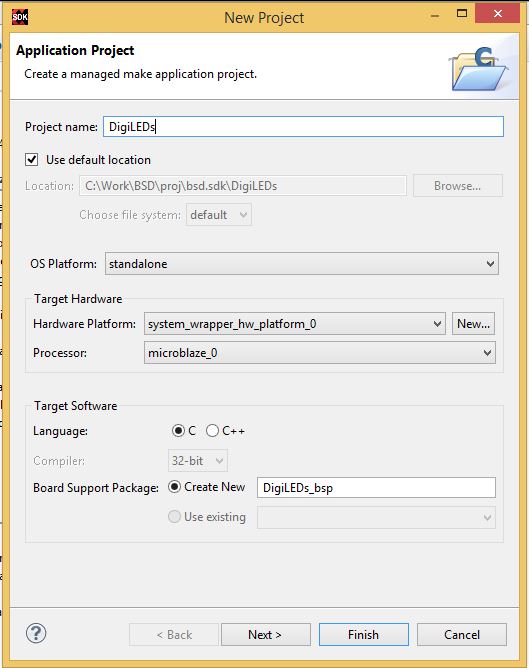This screenshot has height=668, width=529.
Task: Open the OS Platform dropdown
Action: (302, 264)
